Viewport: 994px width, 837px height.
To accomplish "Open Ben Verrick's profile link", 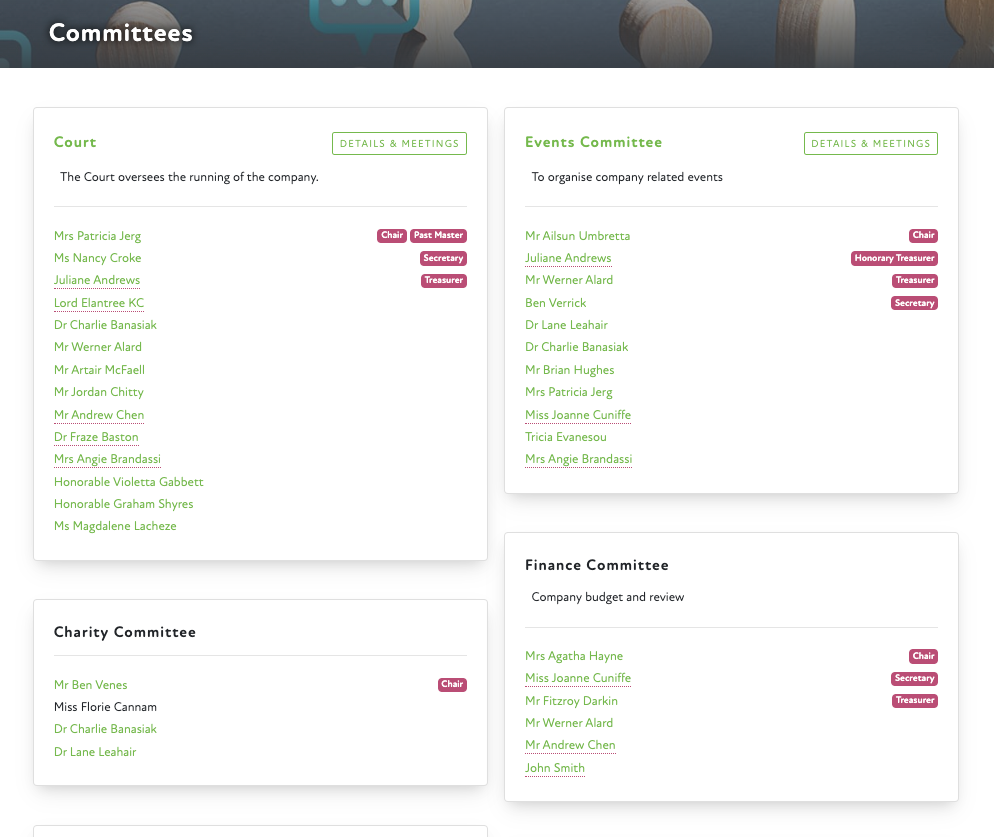I will click(x=555, y=303).
